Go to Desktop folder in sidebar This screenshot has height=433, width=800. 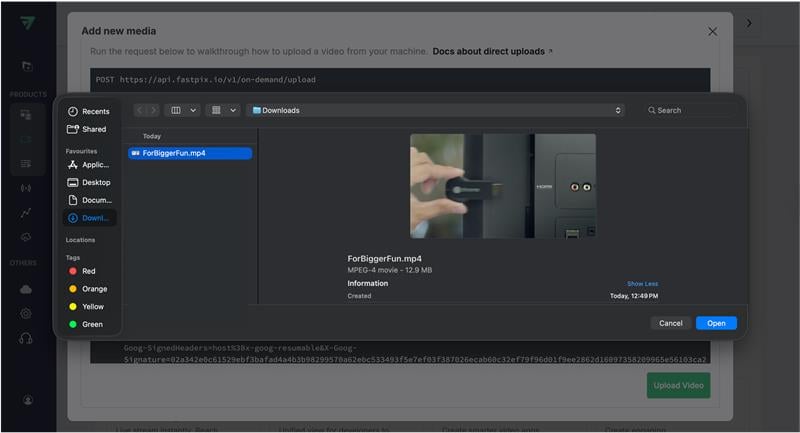pos(89,182)
